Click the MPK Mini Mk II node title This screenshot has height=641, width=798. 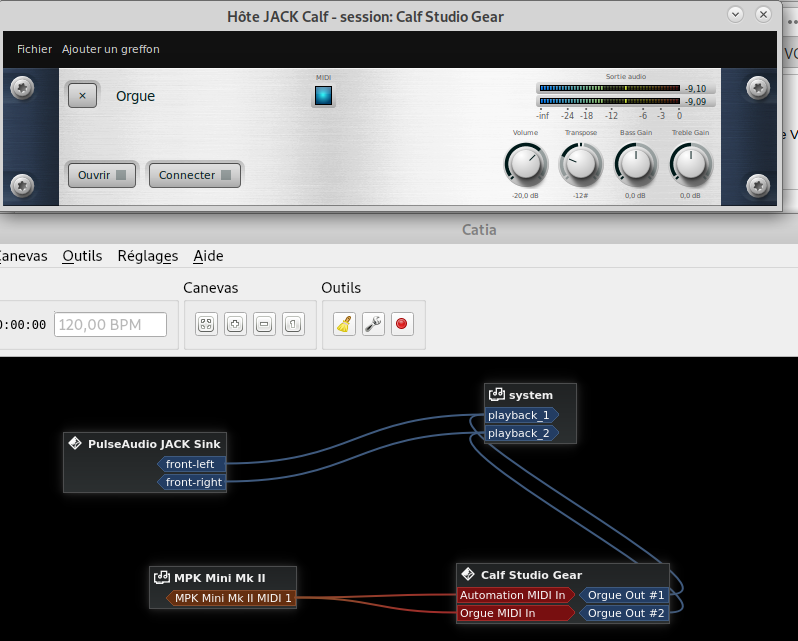pos(220,578)
